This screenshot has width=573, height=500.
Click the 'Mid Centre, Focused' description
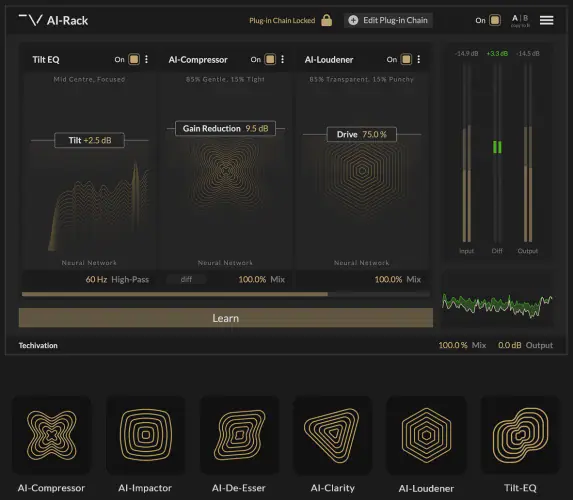point(89,79)
